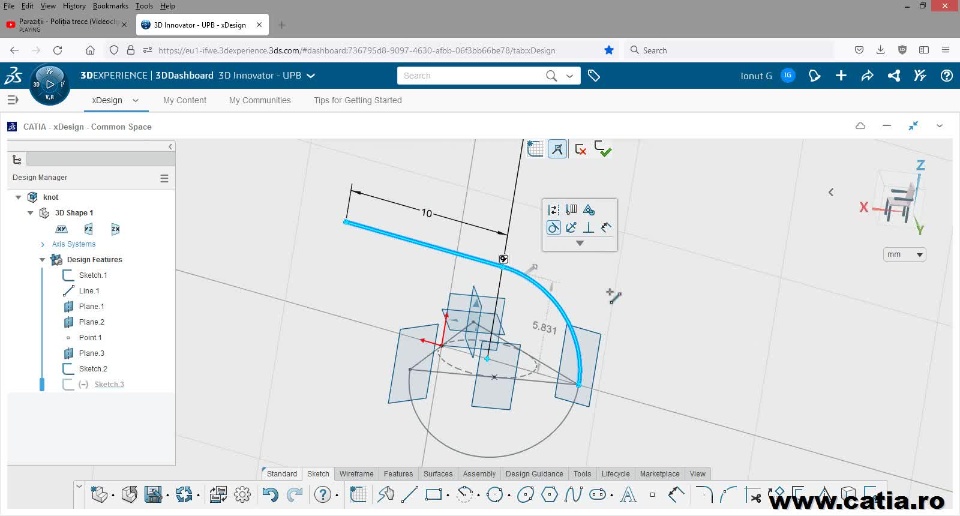The width and height of the screenshot is (960, 516).
Task: Click the Update refresh icon in toolbar
Action: coord(184,495)
